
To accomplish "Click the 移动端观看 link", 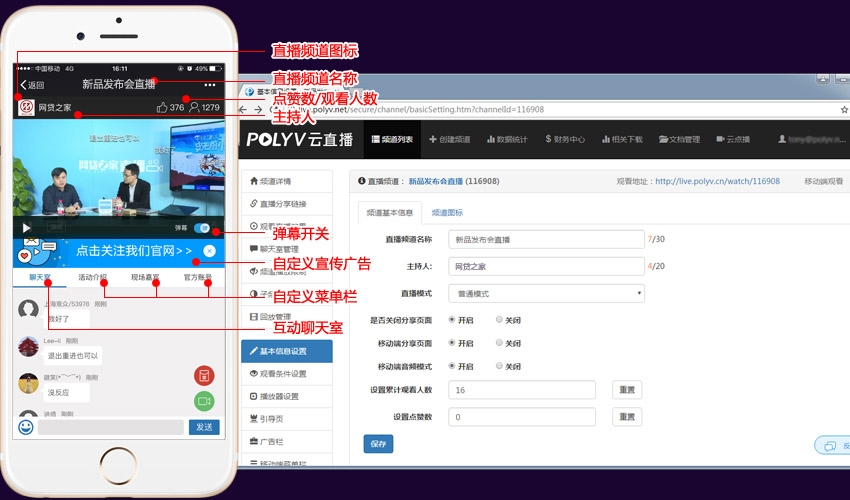I will [823, 181].
